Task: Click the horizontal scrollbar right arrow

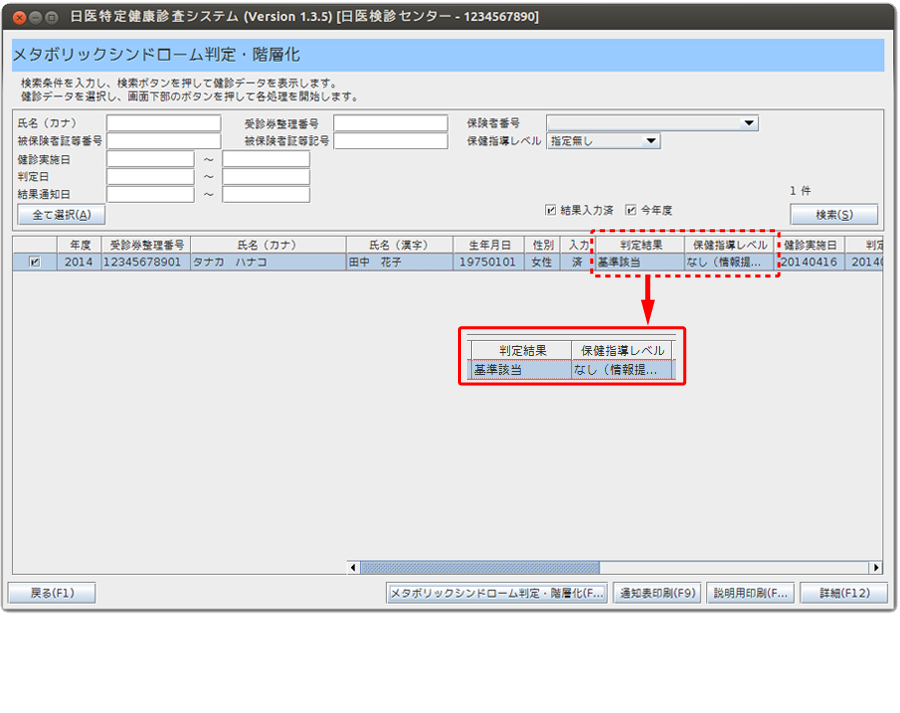Action: coord(876,568)
